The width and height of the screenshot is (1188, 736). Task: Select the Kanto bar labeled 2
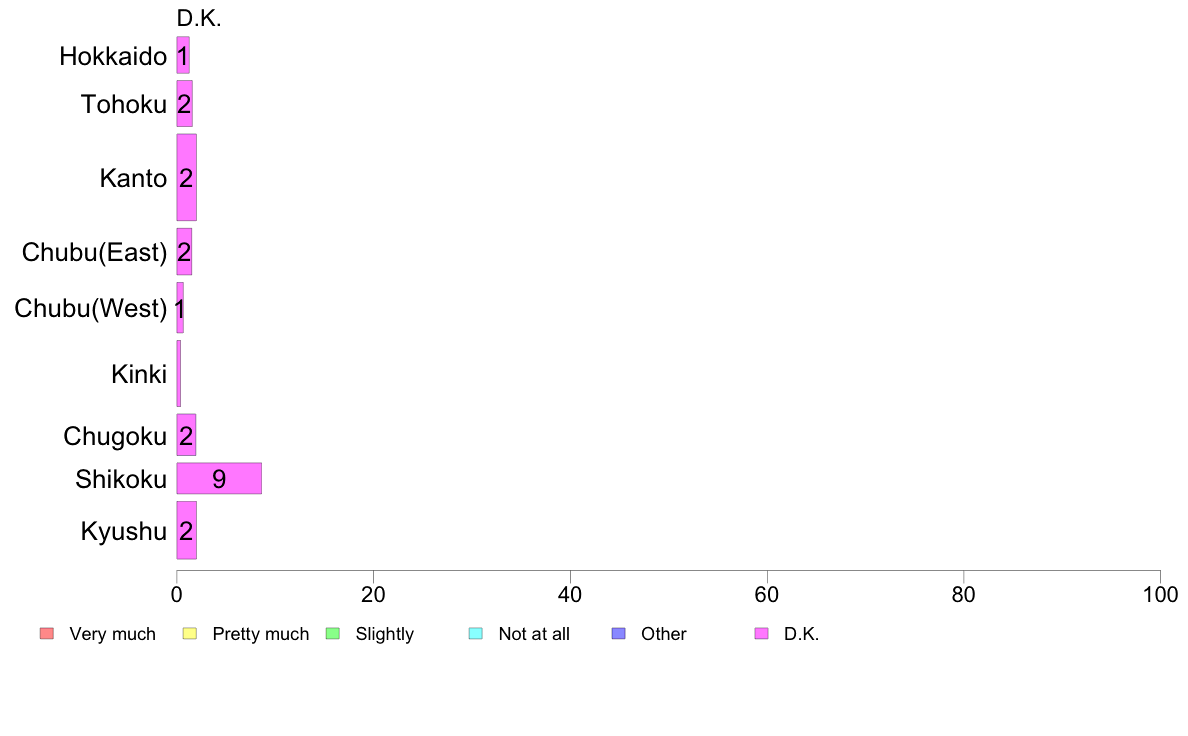[186, 177]
